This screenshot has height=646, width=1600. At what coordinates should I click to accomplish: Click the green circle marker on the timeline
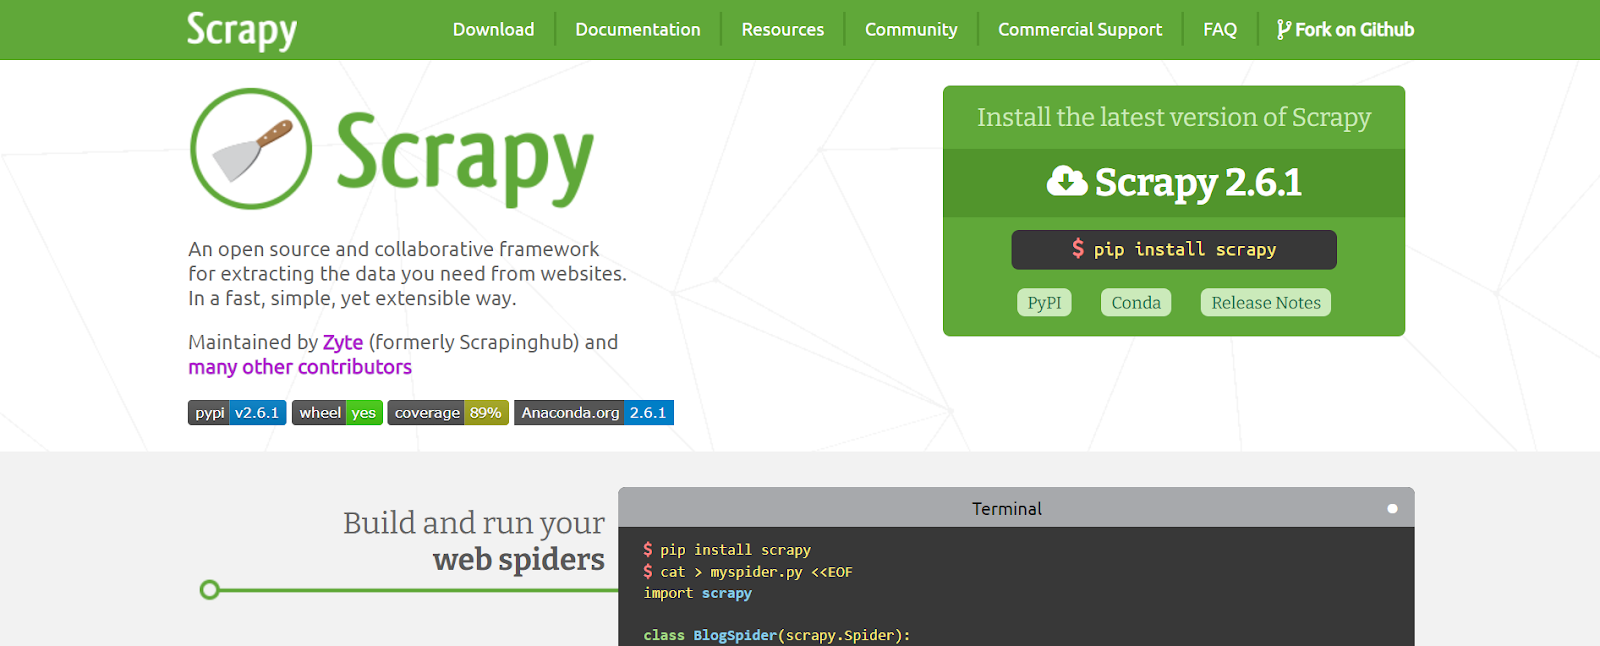pos(209,590)
